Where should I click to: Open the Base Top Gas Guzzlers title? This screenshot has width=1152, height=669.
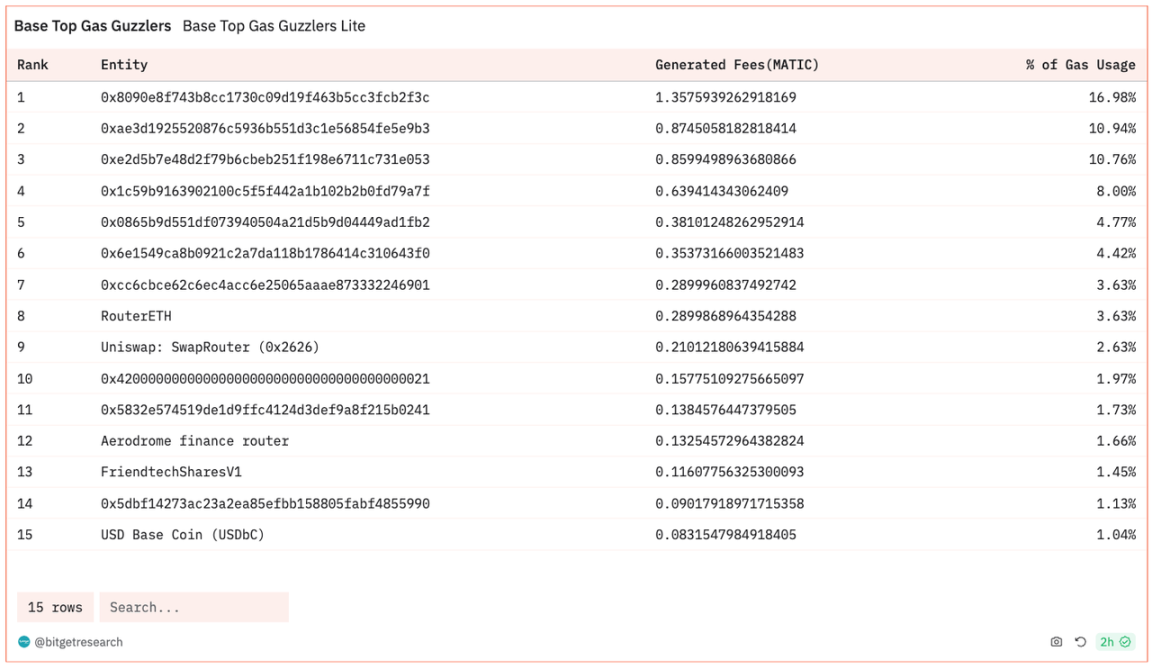point(92,26)
